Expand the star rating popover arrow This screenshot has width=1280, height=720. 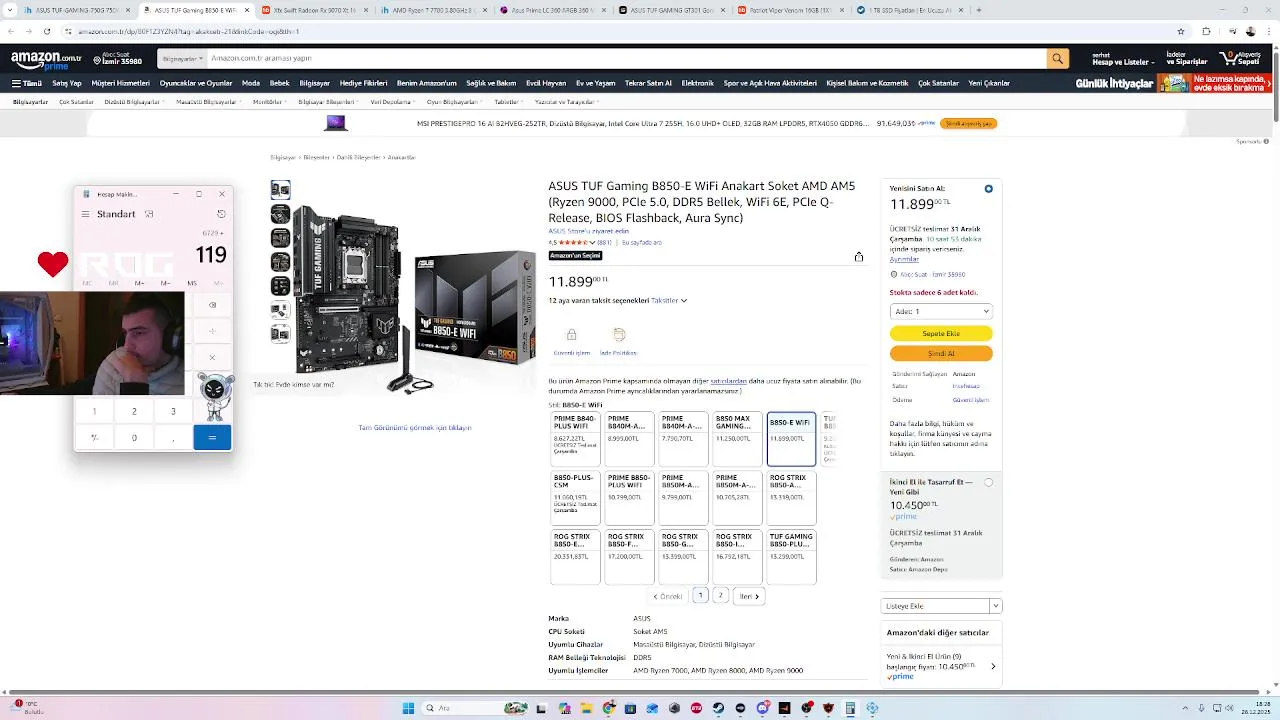pos(593,242)
